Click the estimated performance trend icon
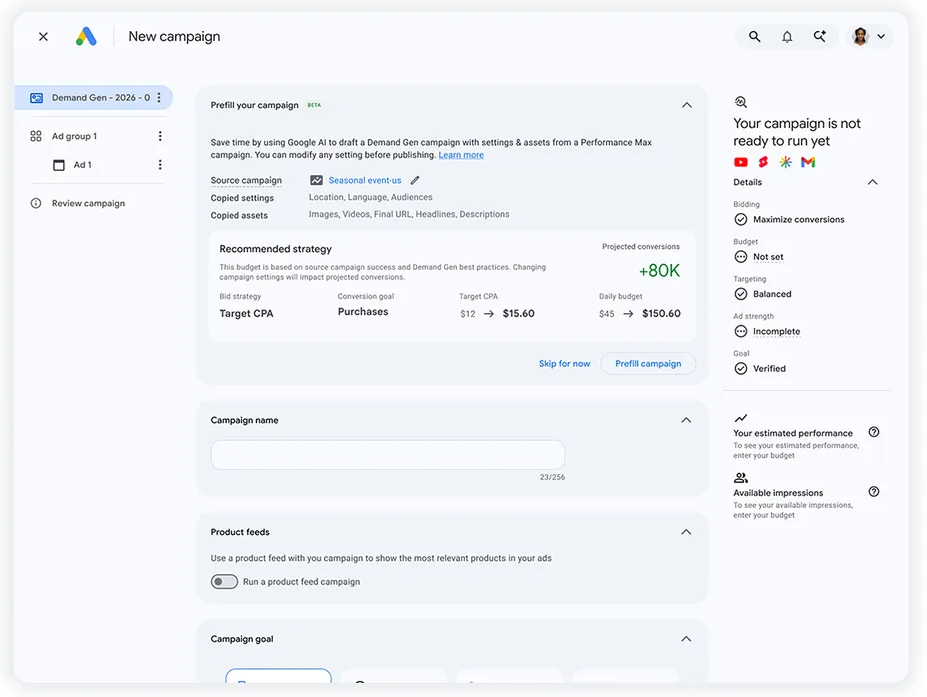Viewport: 927px width, 697px height. click(x=741, y=418)
